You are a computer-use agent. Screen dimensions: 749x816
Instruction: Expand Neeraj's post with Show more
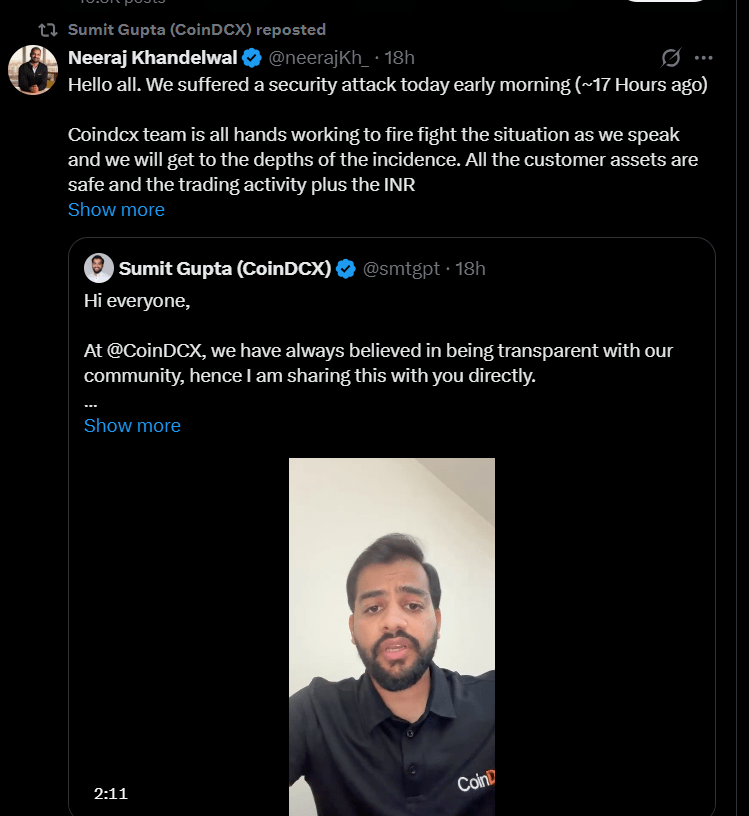coord(116,209)
